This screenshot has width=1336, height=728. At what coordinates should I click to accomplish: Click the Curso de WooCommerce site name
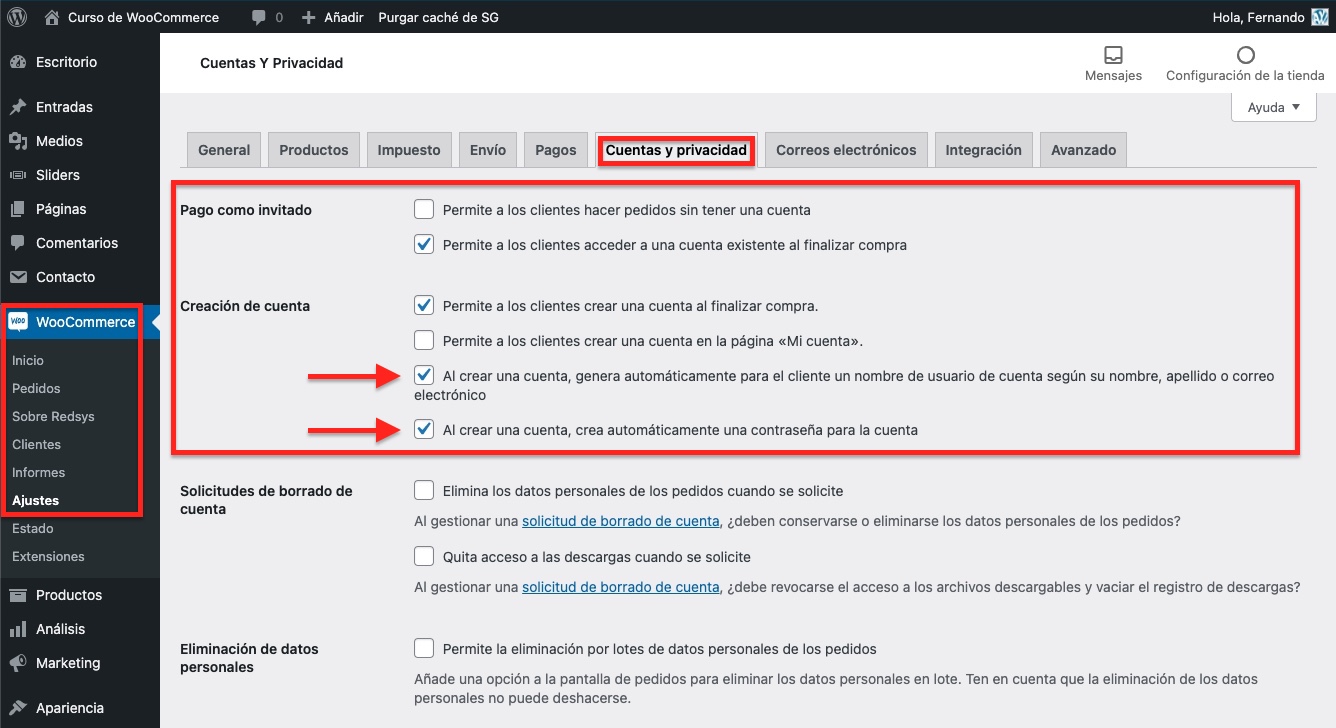pos(143,18)
